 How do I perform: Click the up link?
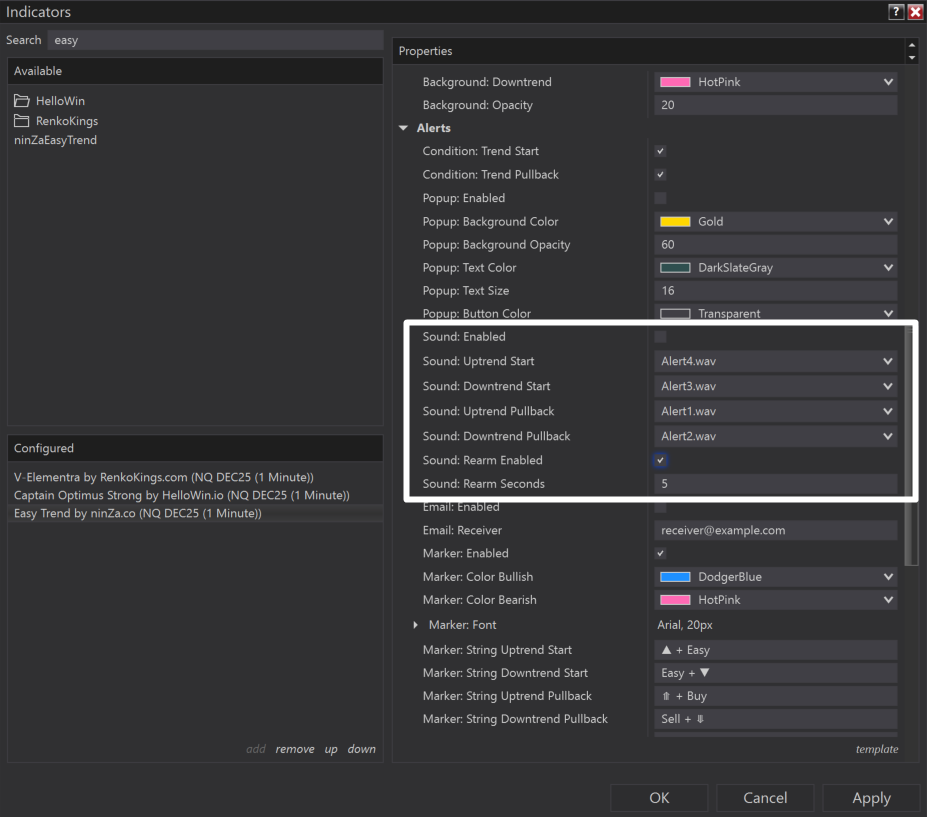point(330,750)
